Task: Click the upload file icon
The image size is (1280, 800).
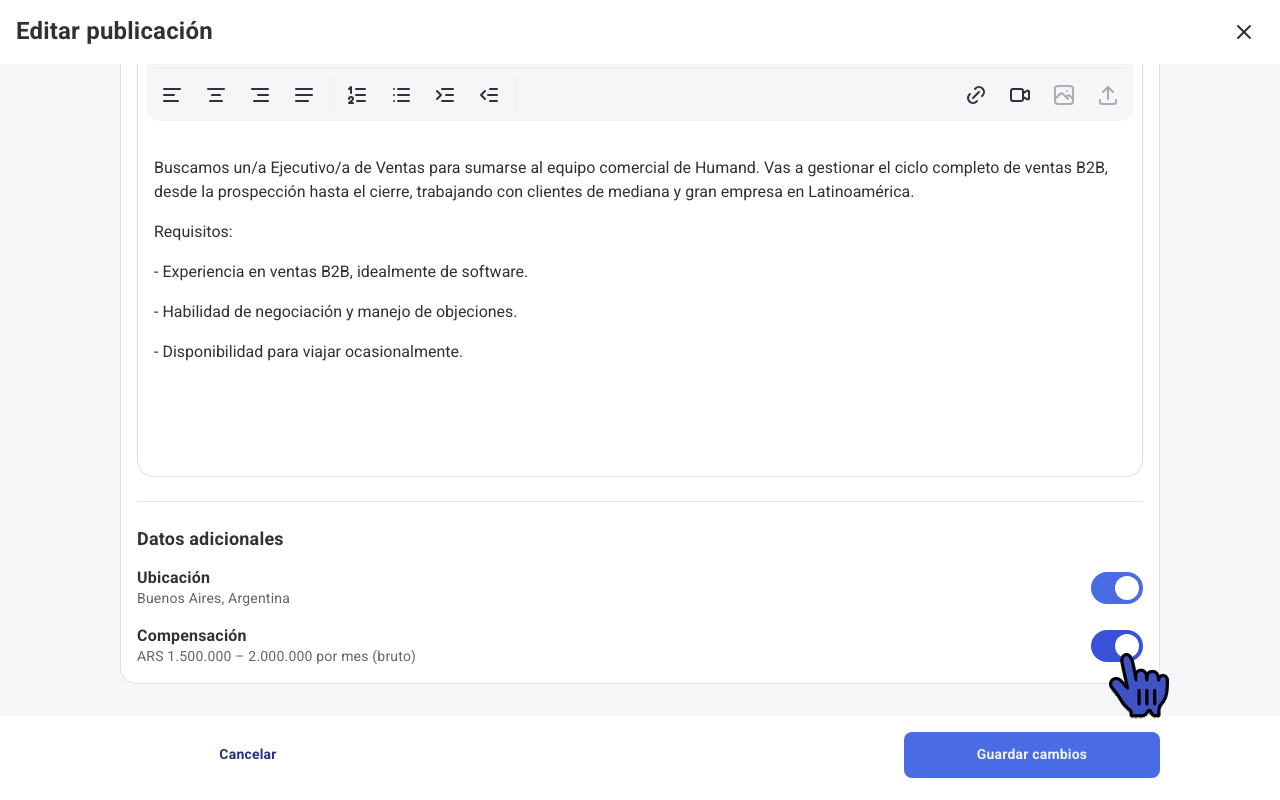Action: click(1108, 95)
